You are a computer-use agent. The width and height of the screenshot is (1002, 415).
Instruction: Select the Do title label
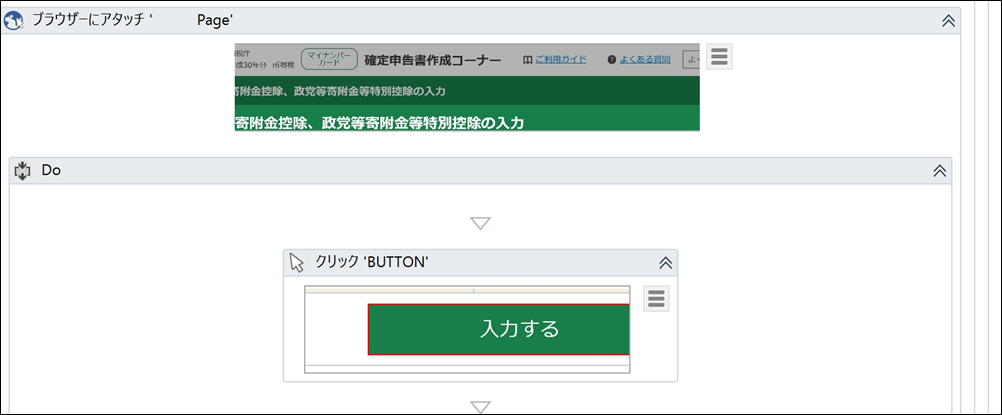tap(51, 171)
